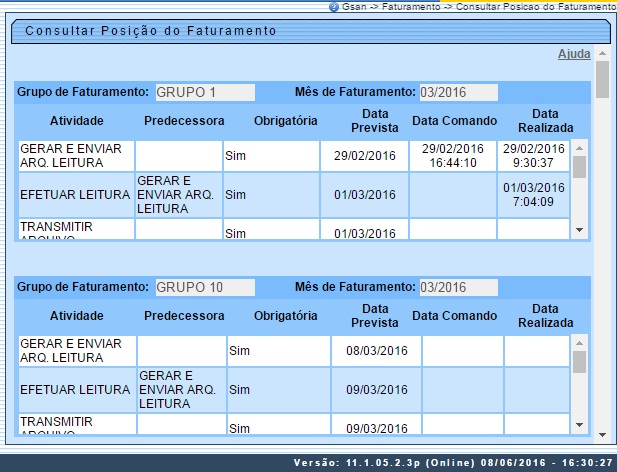The image size is (617, 472).
Task: Click the Data Realizada header in GRUPO 1 table
Action: (545, 121)
